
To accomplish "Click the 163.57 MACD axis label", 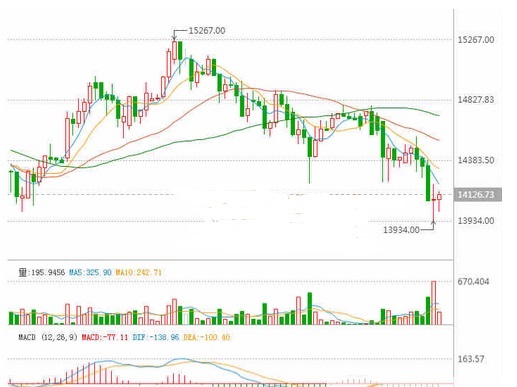I will pos(471,359).
